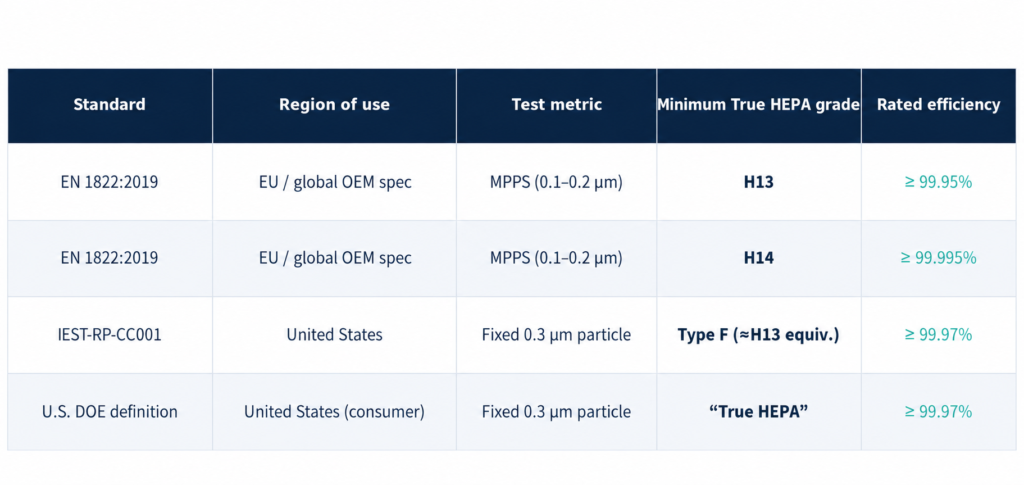Select the H13 grade cell
The height and width of the screenshot is (485, 1024).
pyautogui.click(x=758, y=181)
